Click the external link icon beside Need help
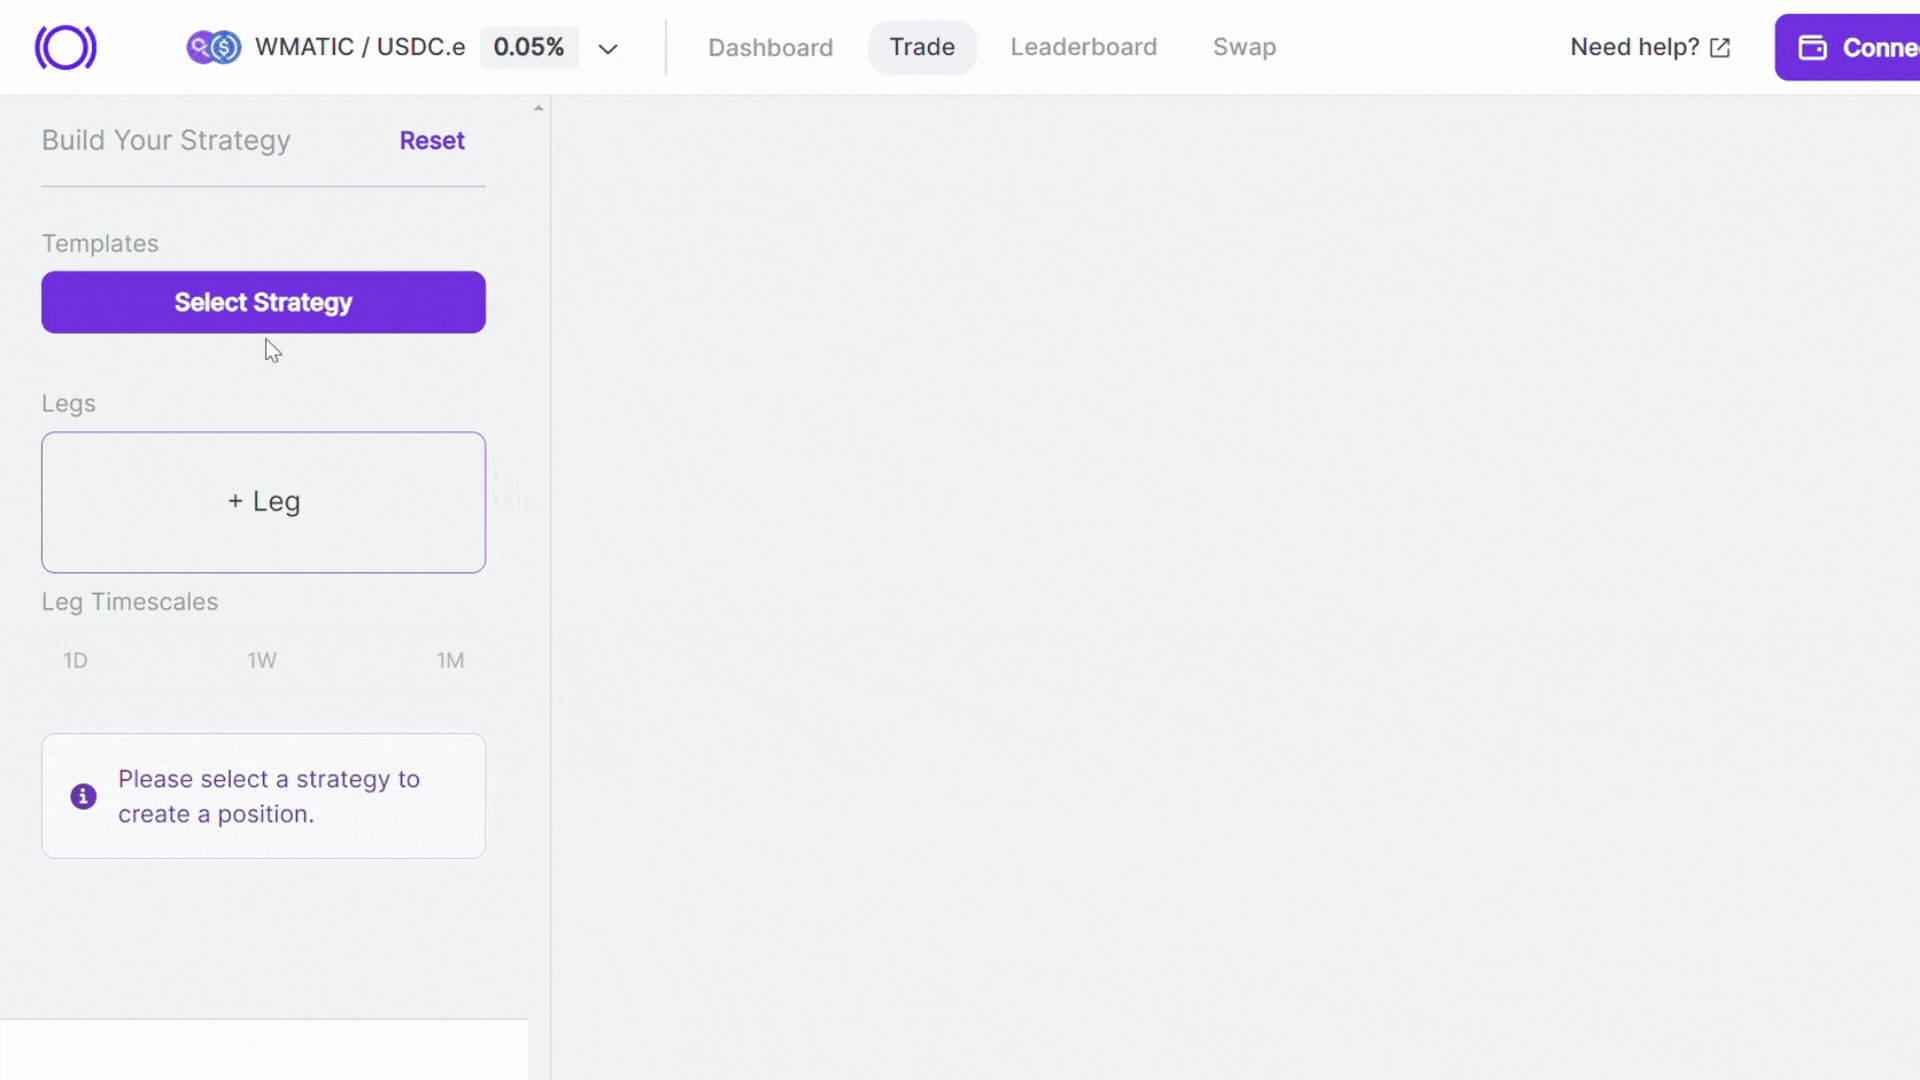Image resolution: width=1920 pixels, height=1080 pixels. pos(1720,48)
